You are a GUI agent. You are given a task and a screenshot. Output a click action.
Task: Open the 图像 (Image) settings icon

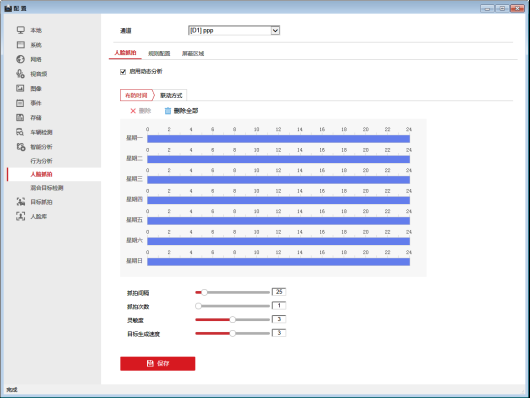tap(20, 88)
